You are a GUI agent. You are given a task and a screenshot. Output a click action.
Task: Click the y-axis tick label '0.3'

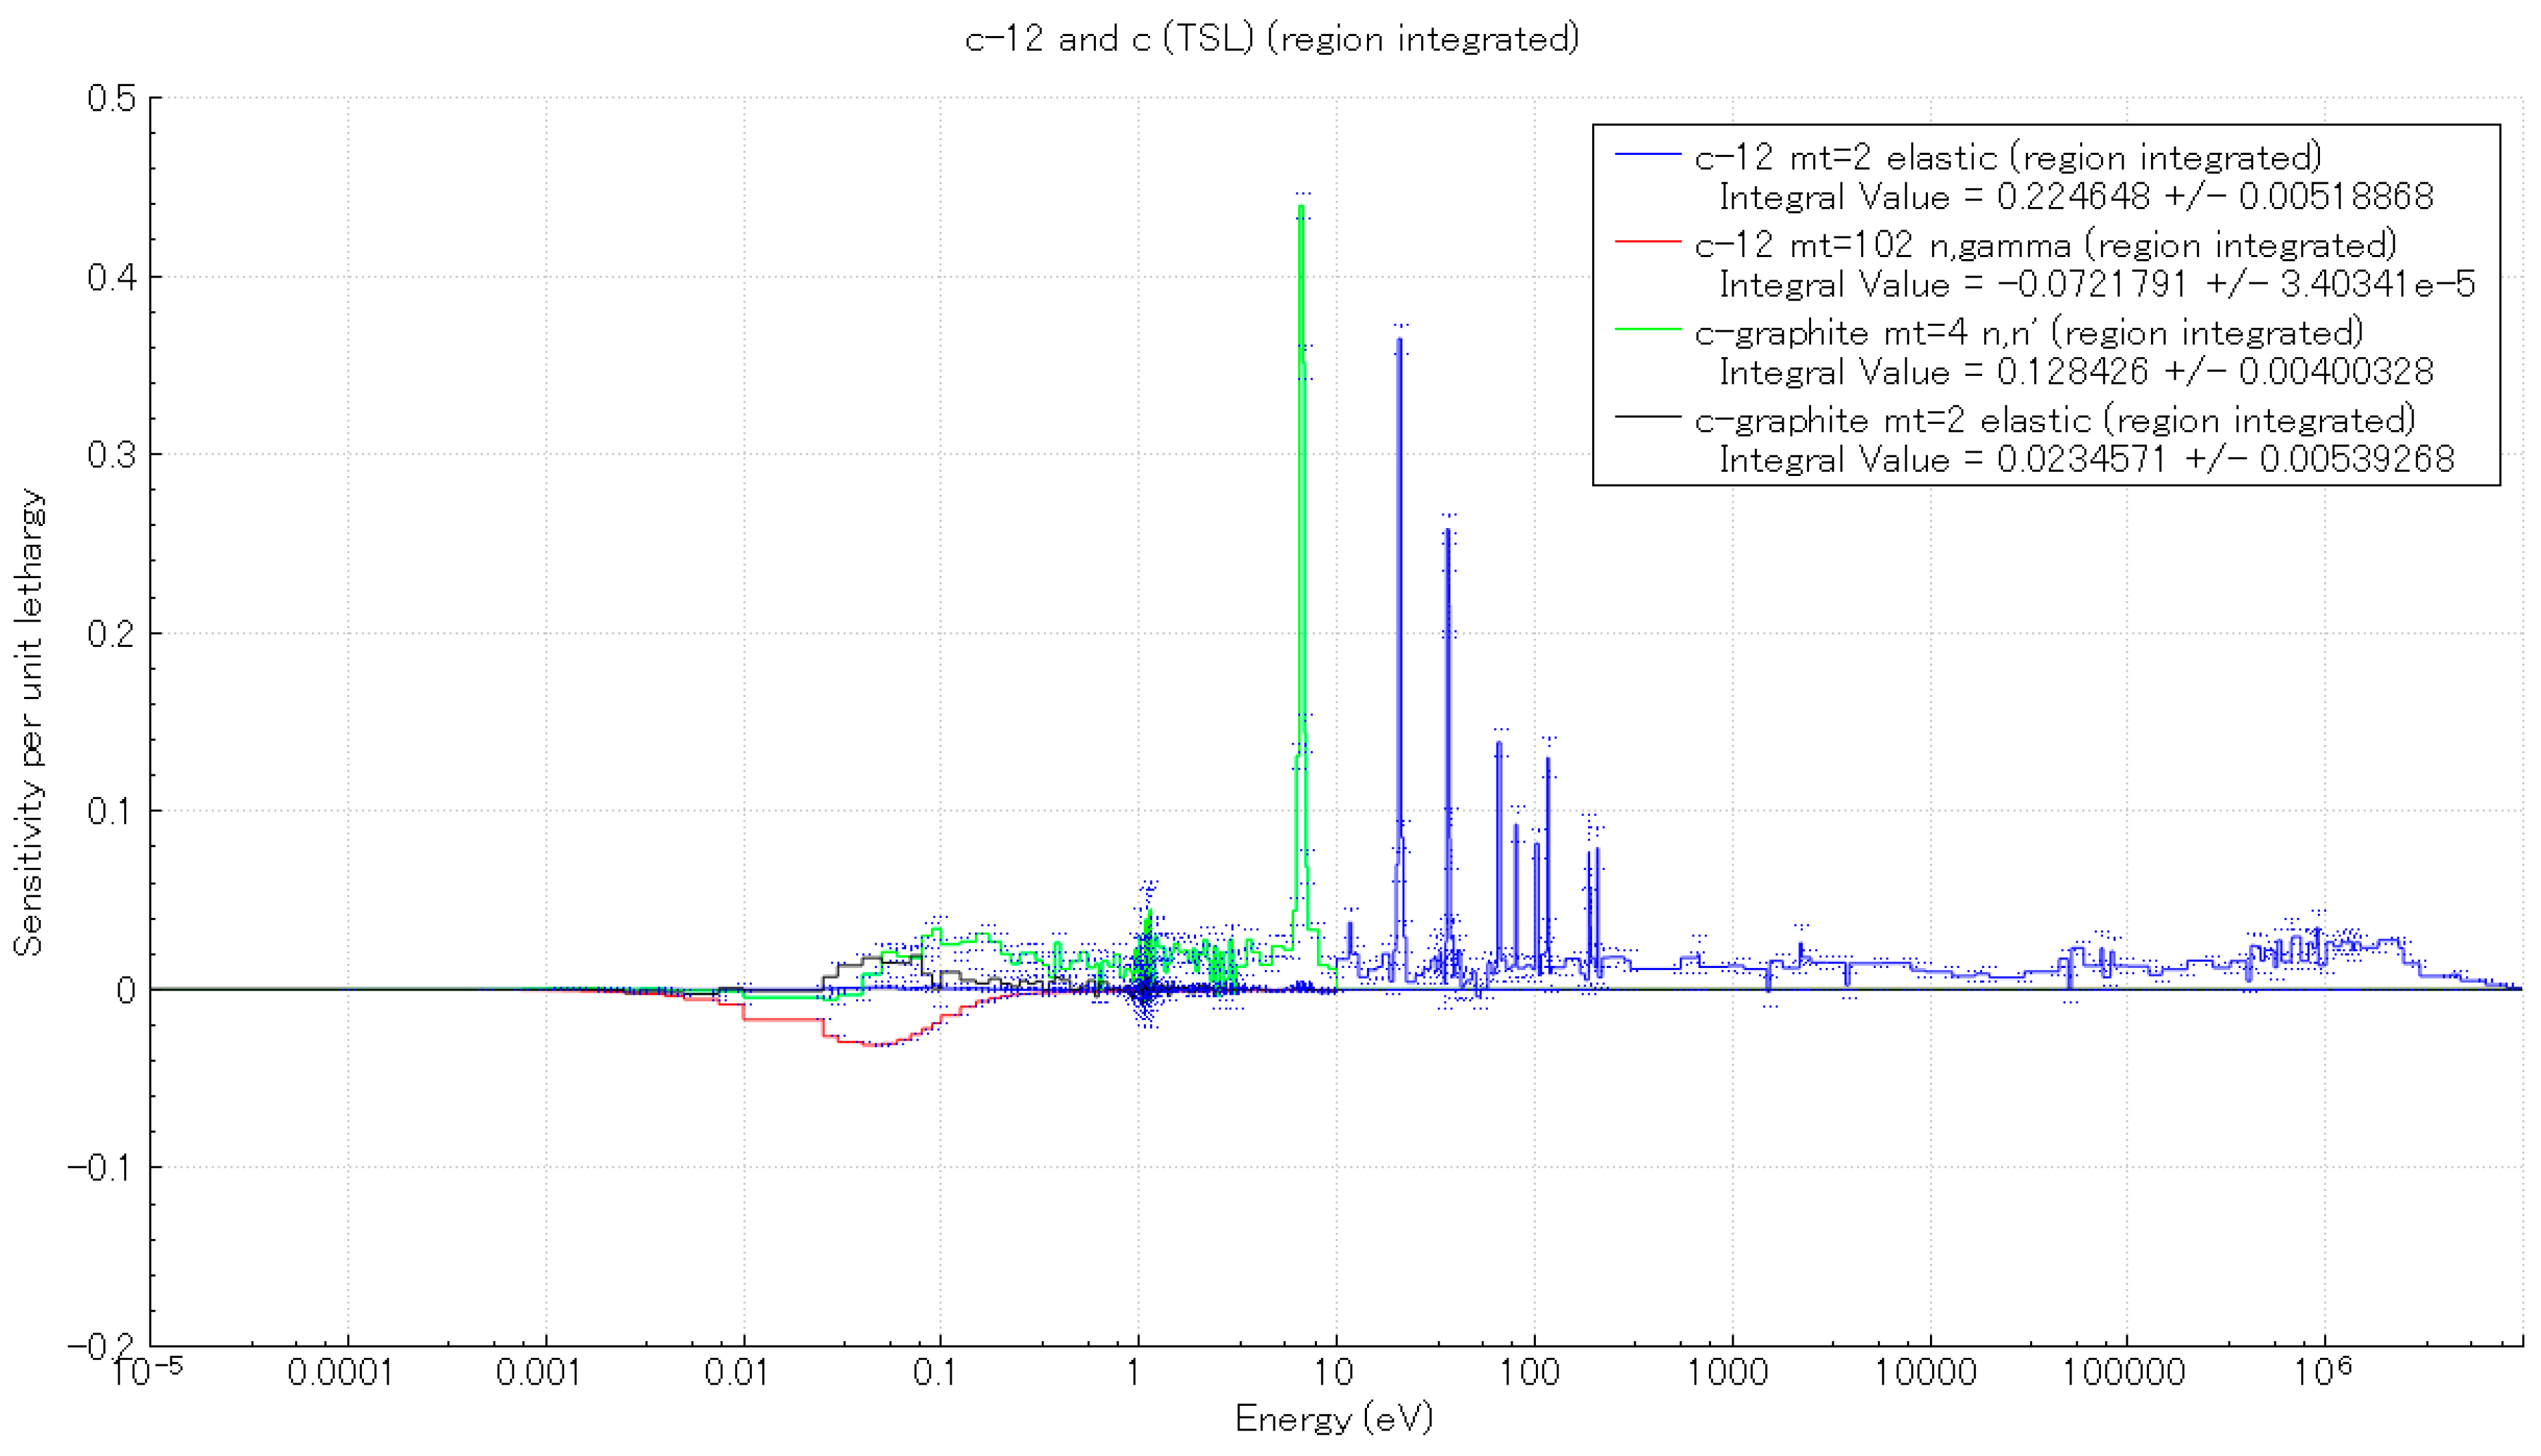point(111,455)
